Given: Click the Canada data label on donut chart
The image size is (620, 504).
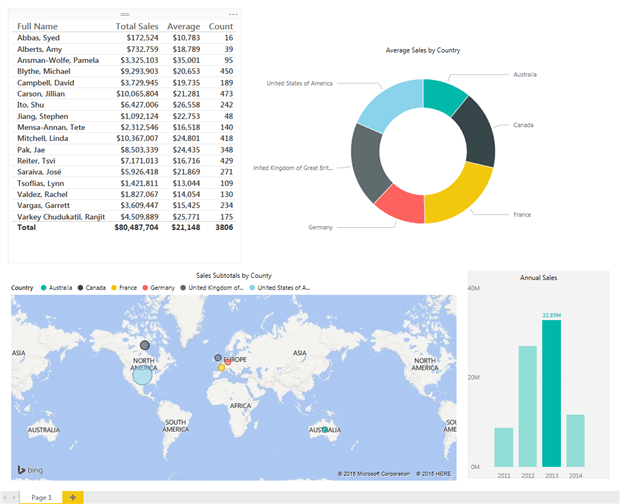Looking at the screenshot, I should click(x=523, y=125).
